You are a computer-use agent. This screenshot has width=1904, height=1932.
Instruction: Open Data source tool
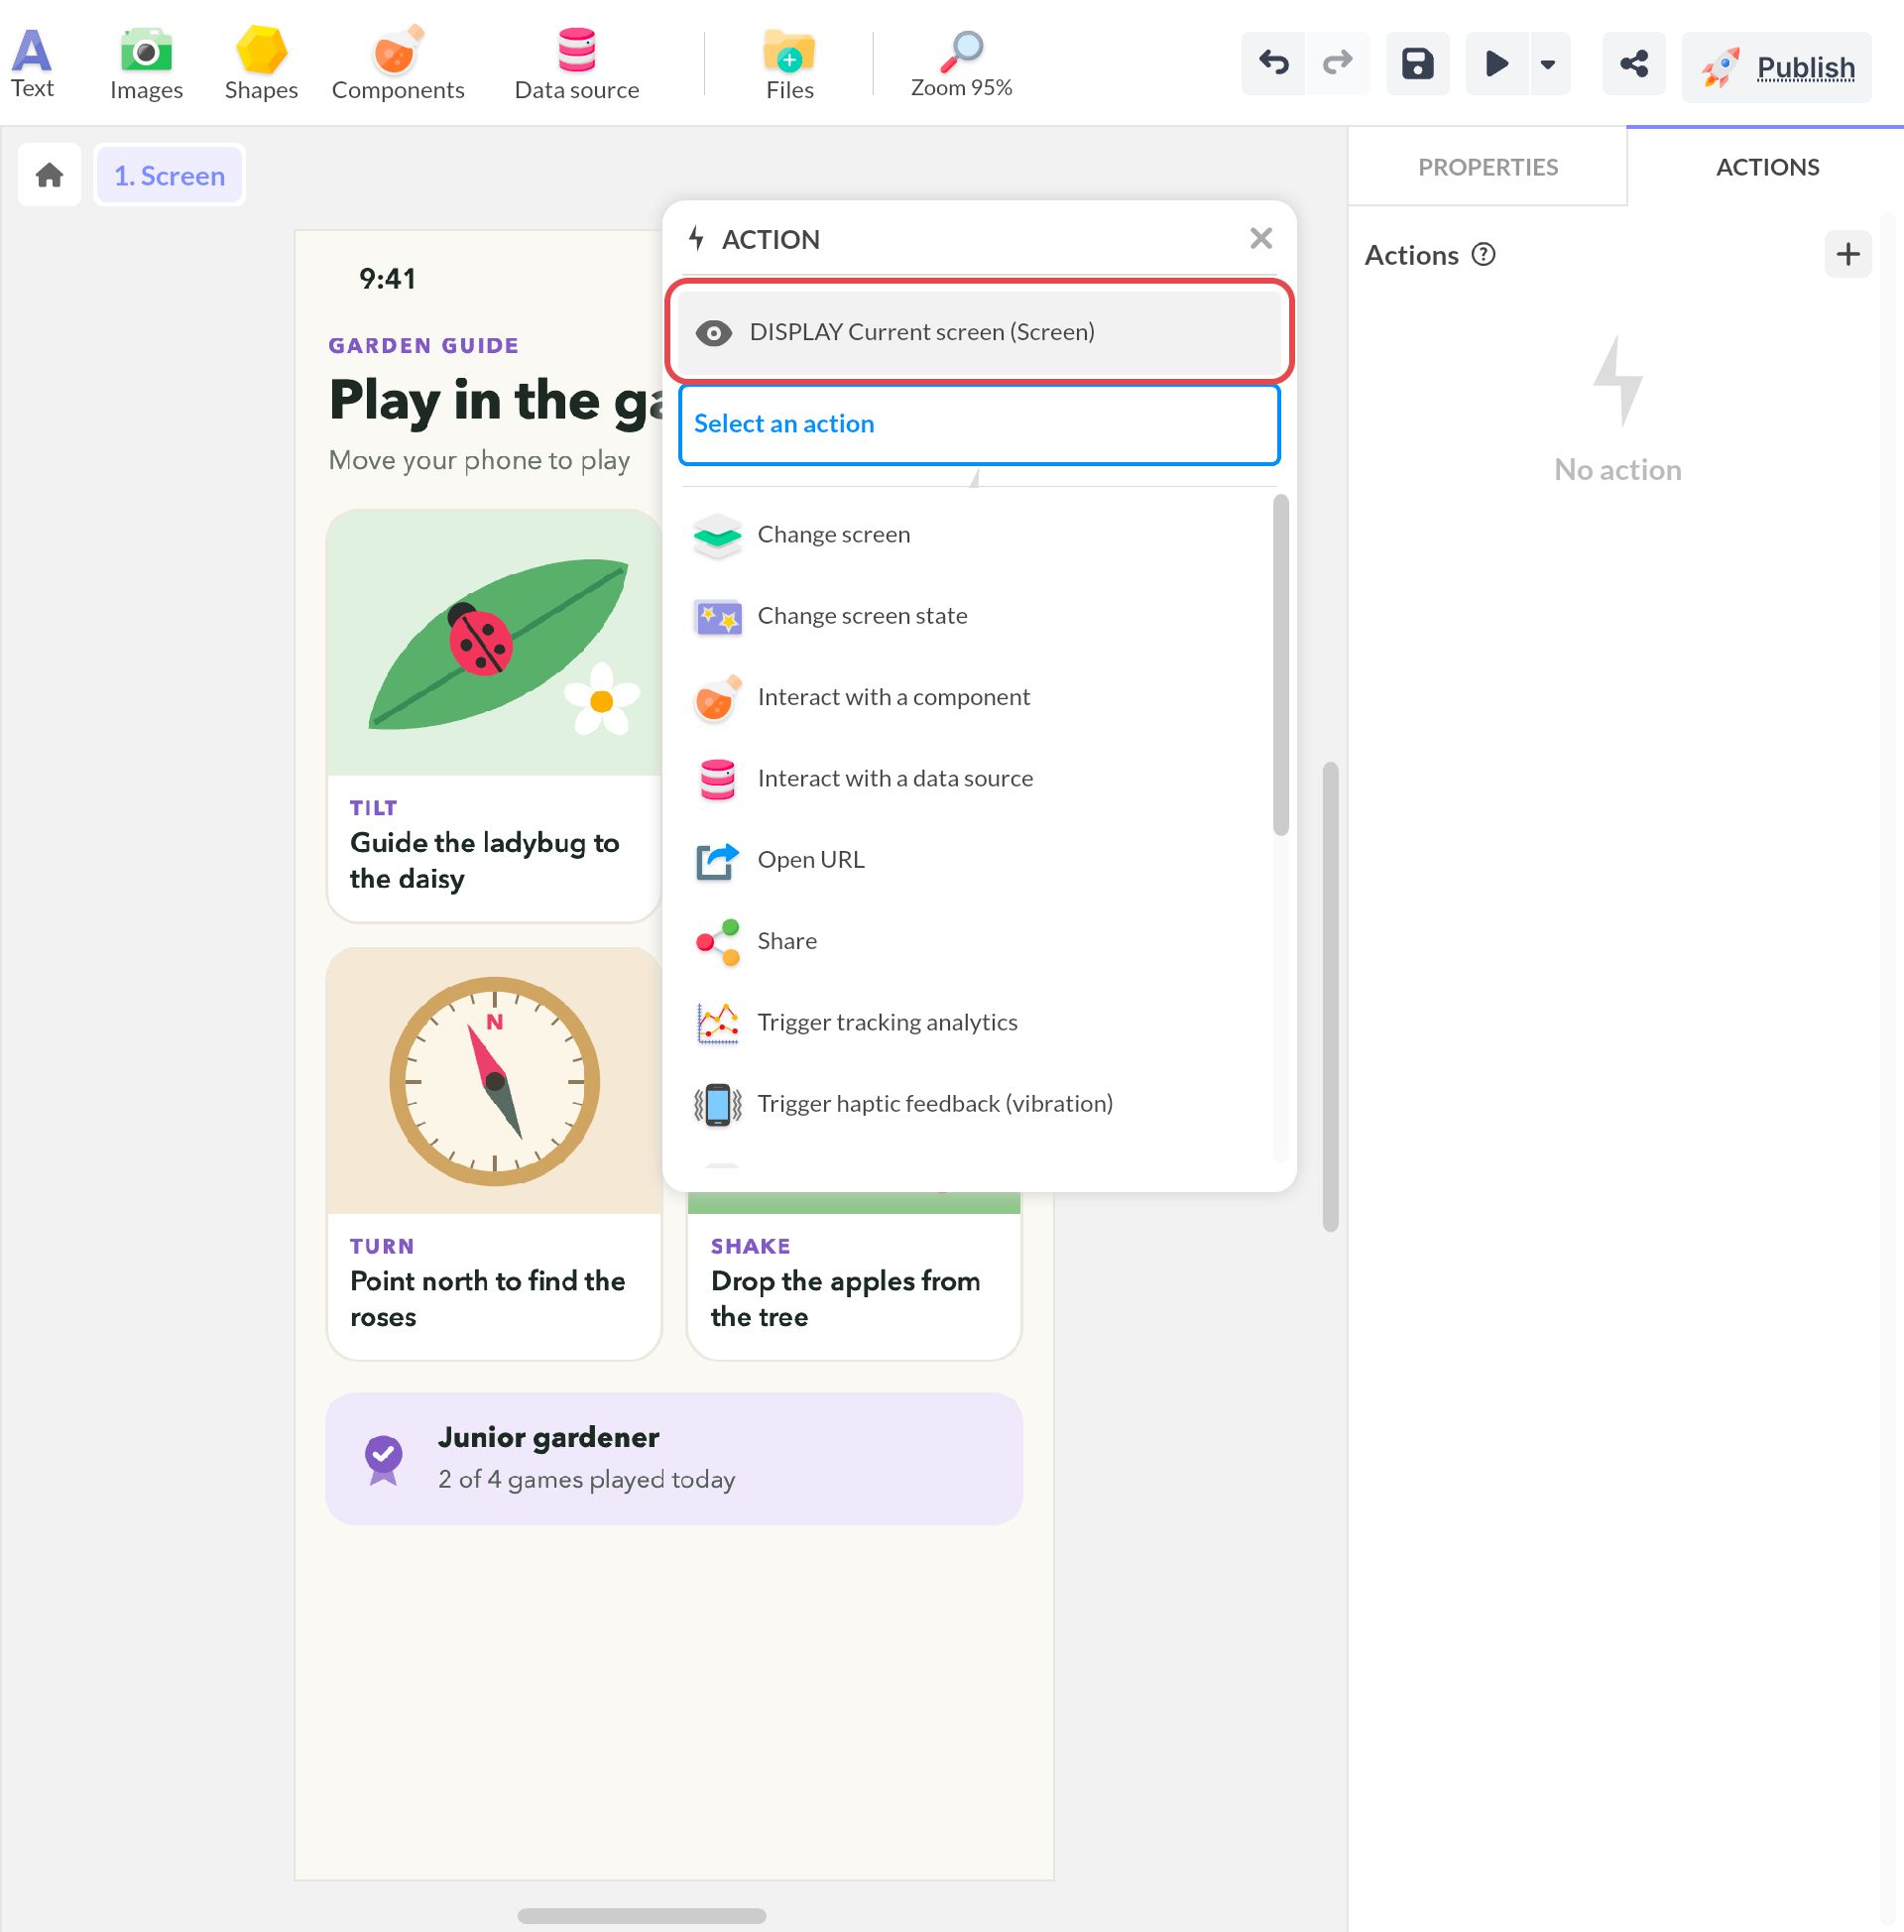coord(577,64)
